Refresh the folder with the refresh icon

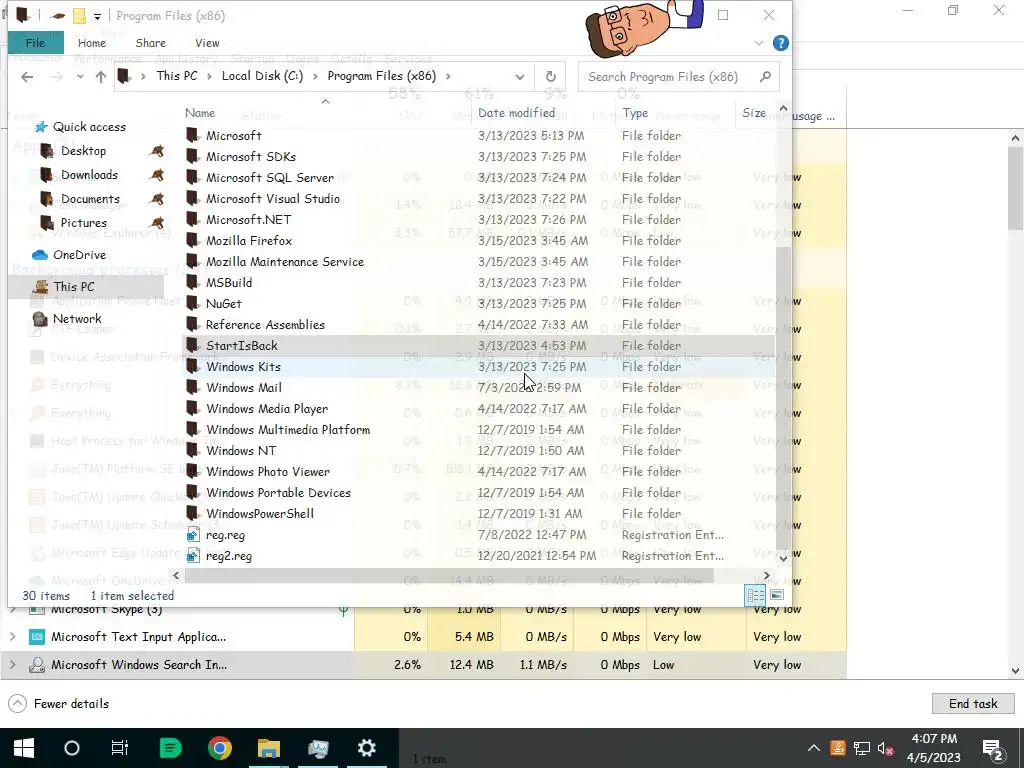pyautogui.click(x=551, y=76)
